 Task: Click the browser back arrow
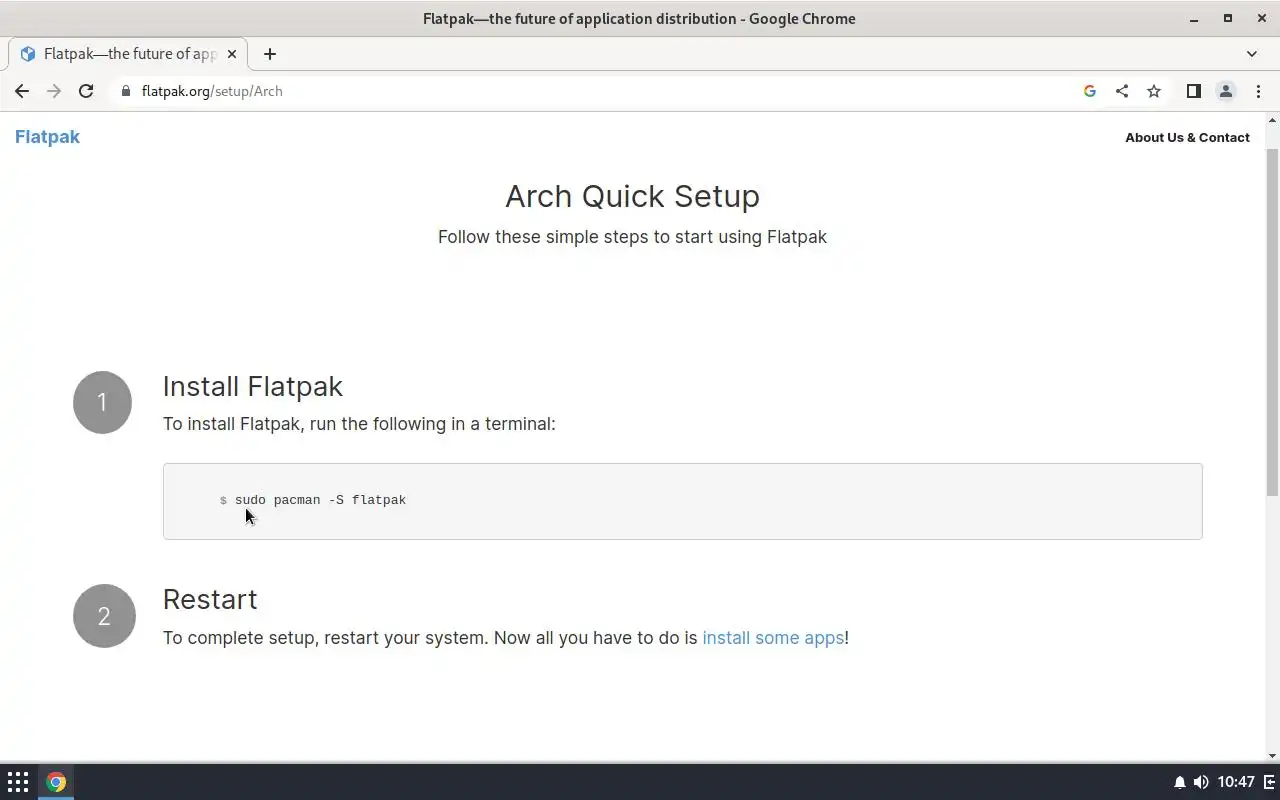tap(22, 91)
